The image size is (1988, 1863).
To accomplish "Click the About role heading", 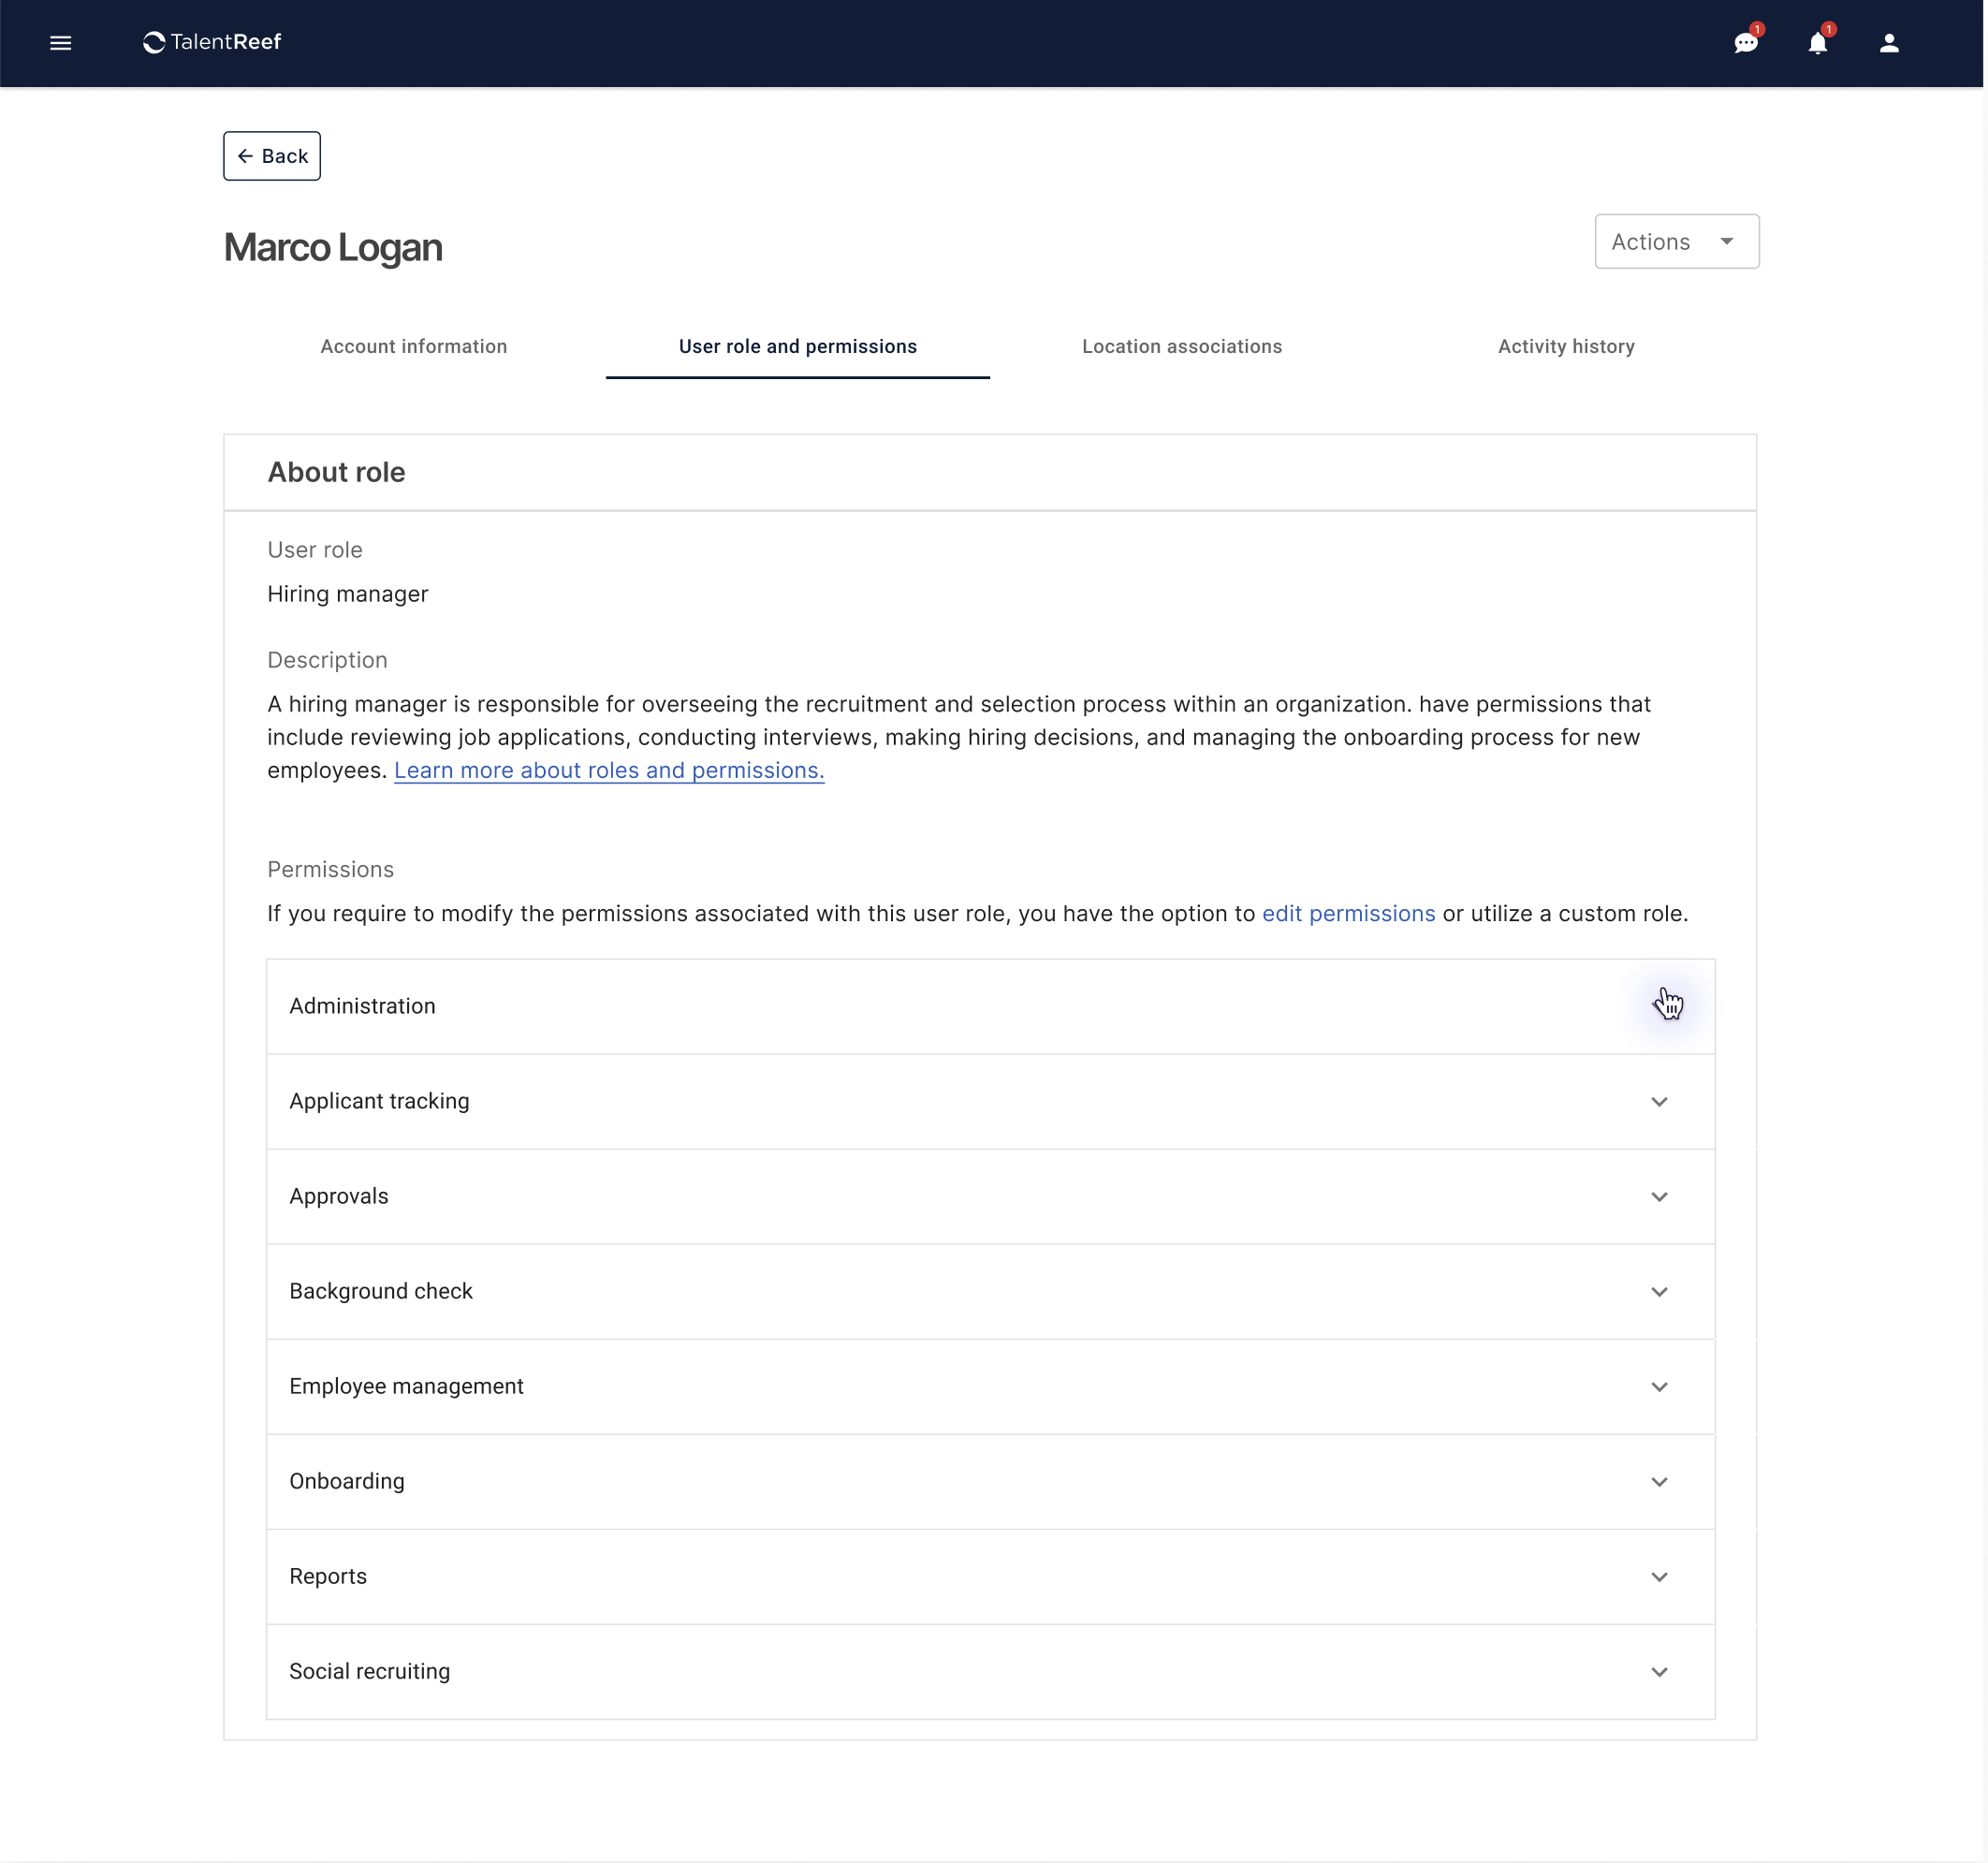I will pyautogui.click(x=336, y=472).
